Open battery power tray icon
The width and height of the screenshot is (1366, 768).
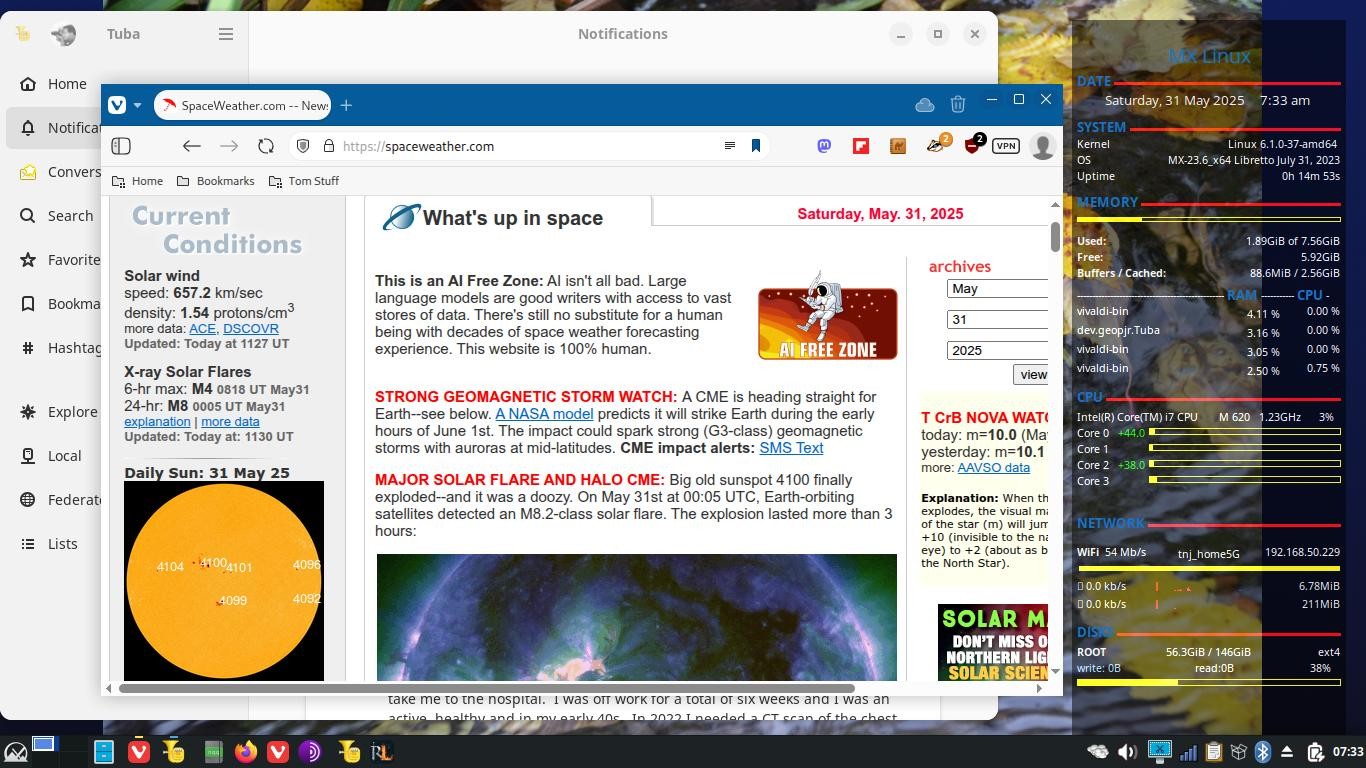tap(1315, 752)
